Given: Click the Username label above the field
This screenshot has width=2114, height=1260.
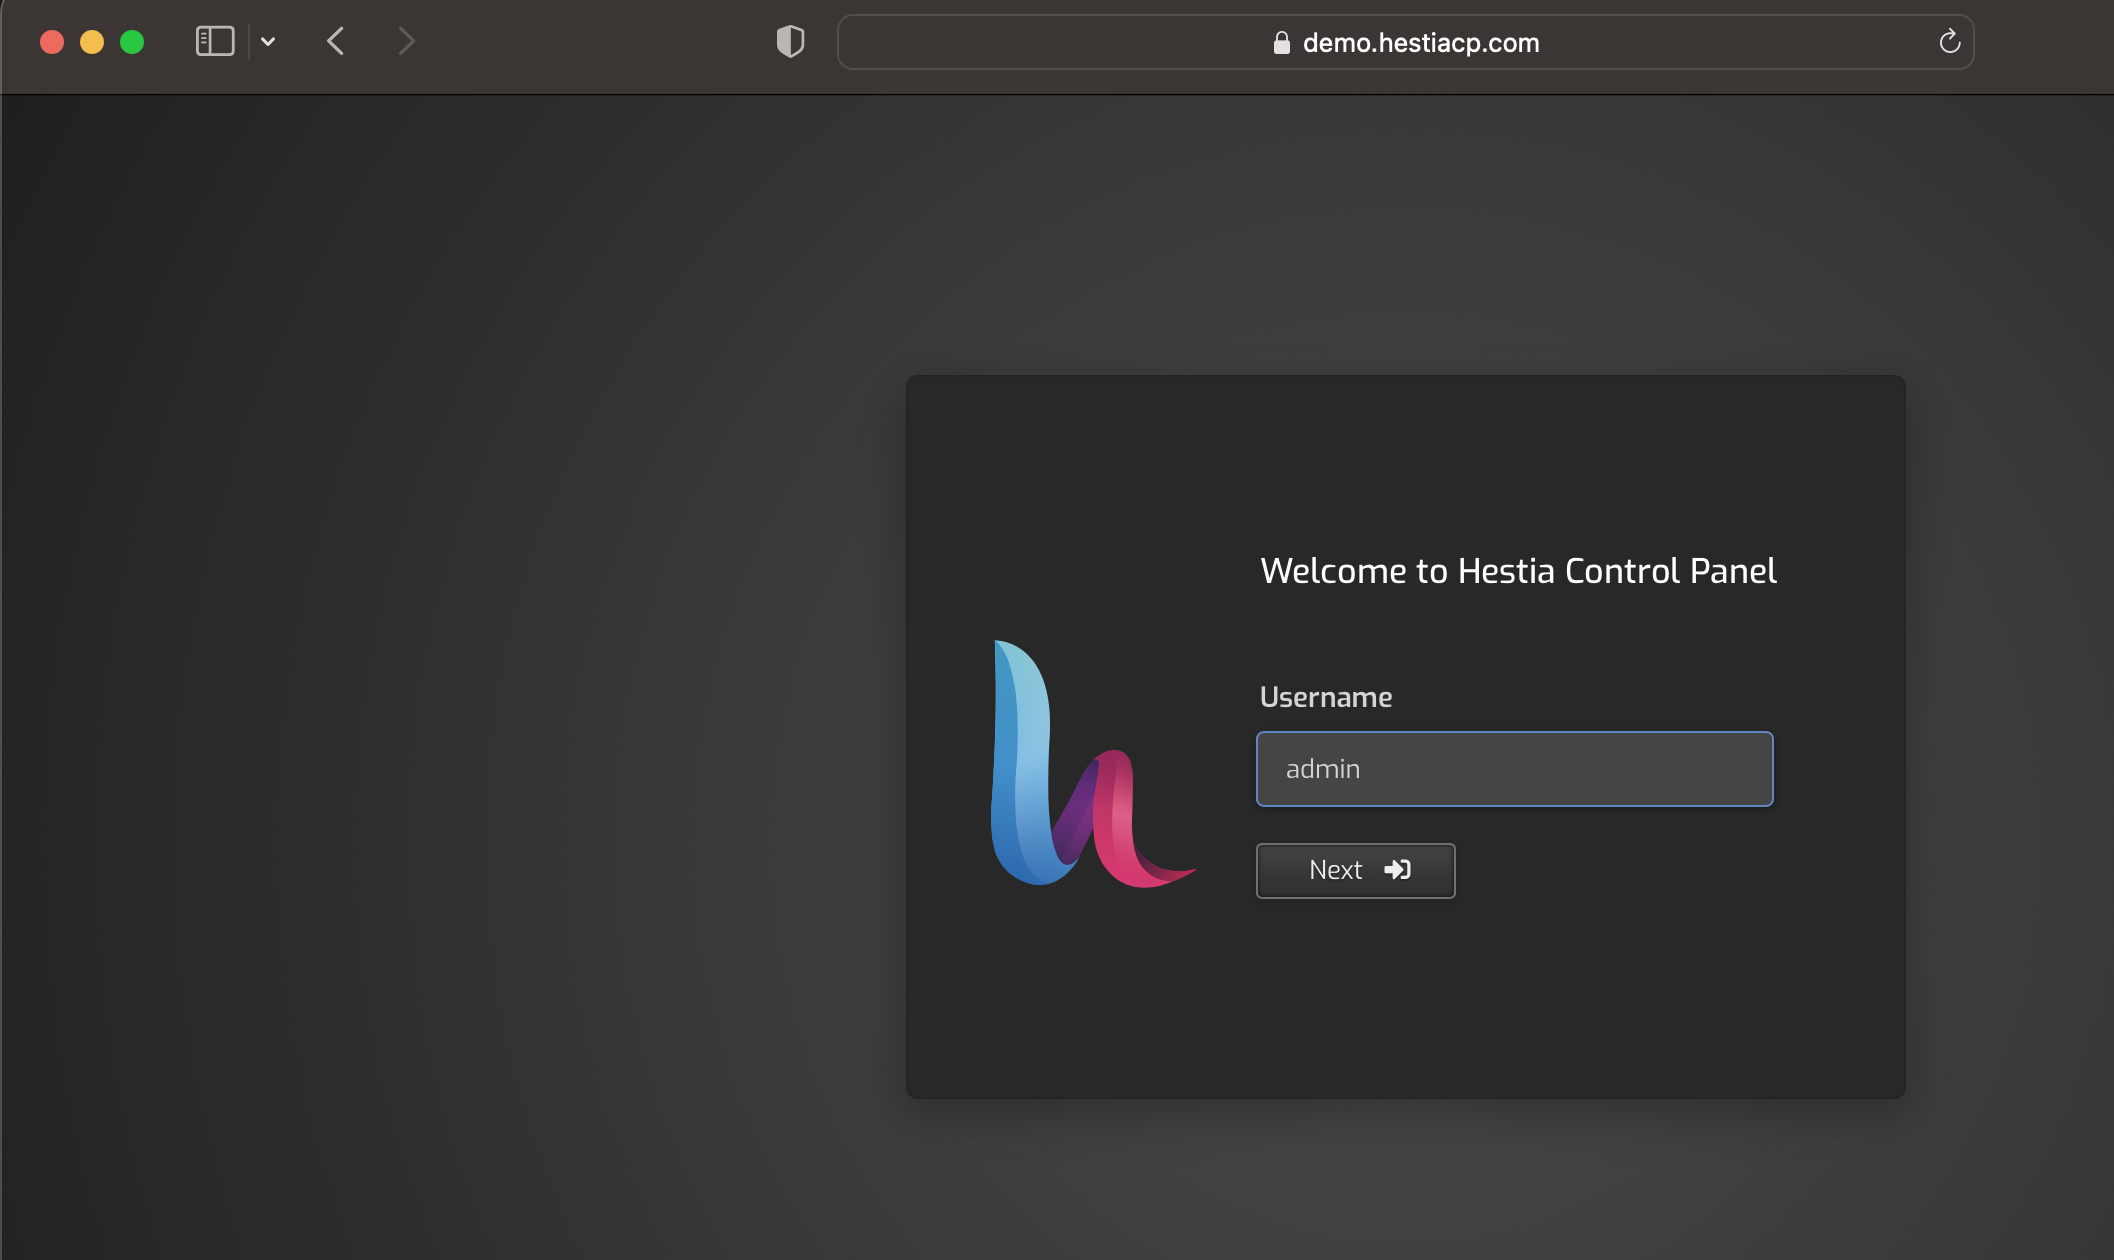Looking at the screenshot, I should [x=1325, y=696].
